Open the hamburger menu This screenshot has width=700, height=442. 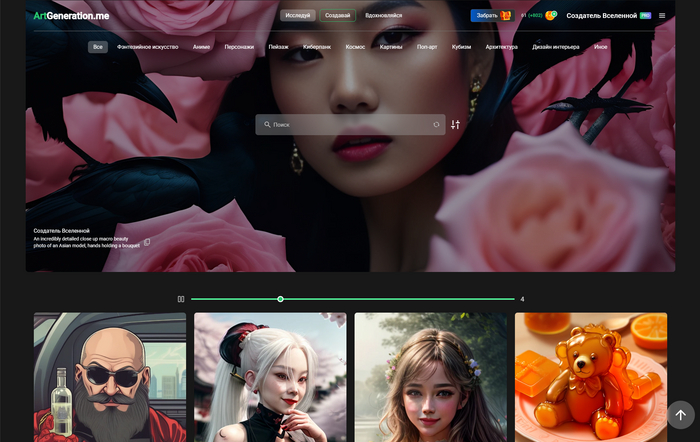pos(662,16)
